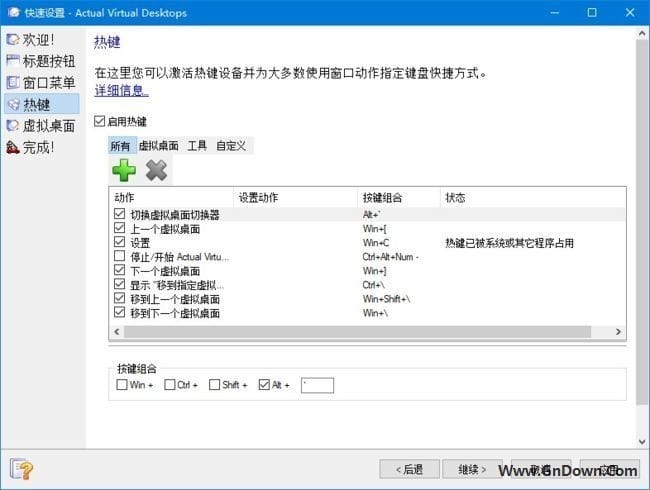Viewport: 650px width, 490px height.
Task: Click the 热键已被系统或其它程序占用 status text
Action: click(x=509, y=243)
